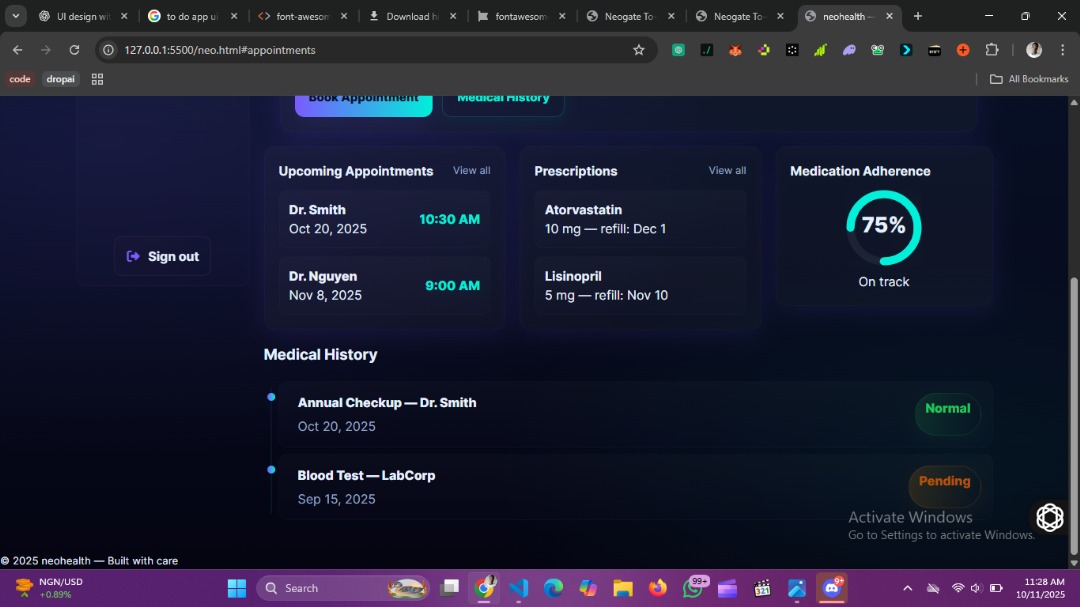Viewport: 1080px width, 607px height.
Task: Open the Lisinopril prescription card
Action: tap(640, 285)
